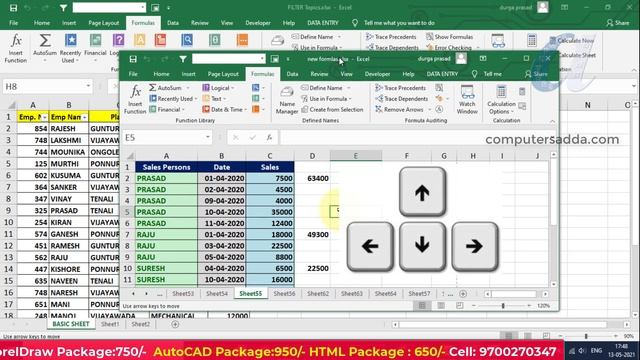640x360 pixels.
Task: Open AutoSum in front window ribbon
Action: coord(169,88)
